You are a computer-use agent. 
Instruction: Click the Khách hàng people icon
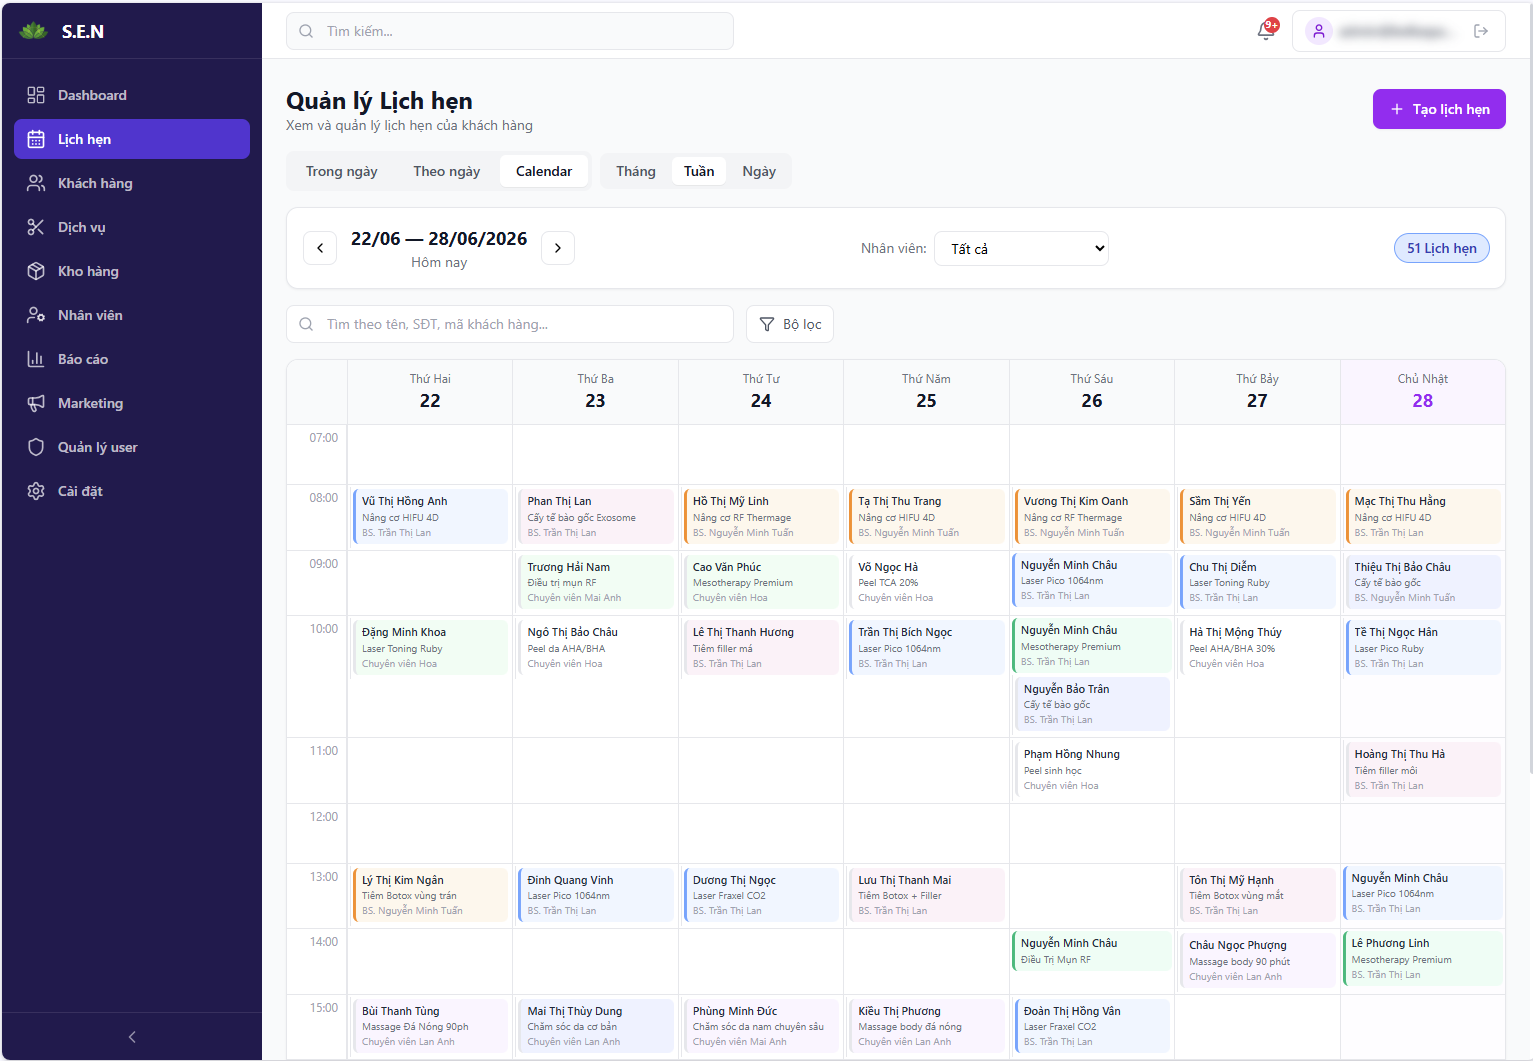(36, 183)
